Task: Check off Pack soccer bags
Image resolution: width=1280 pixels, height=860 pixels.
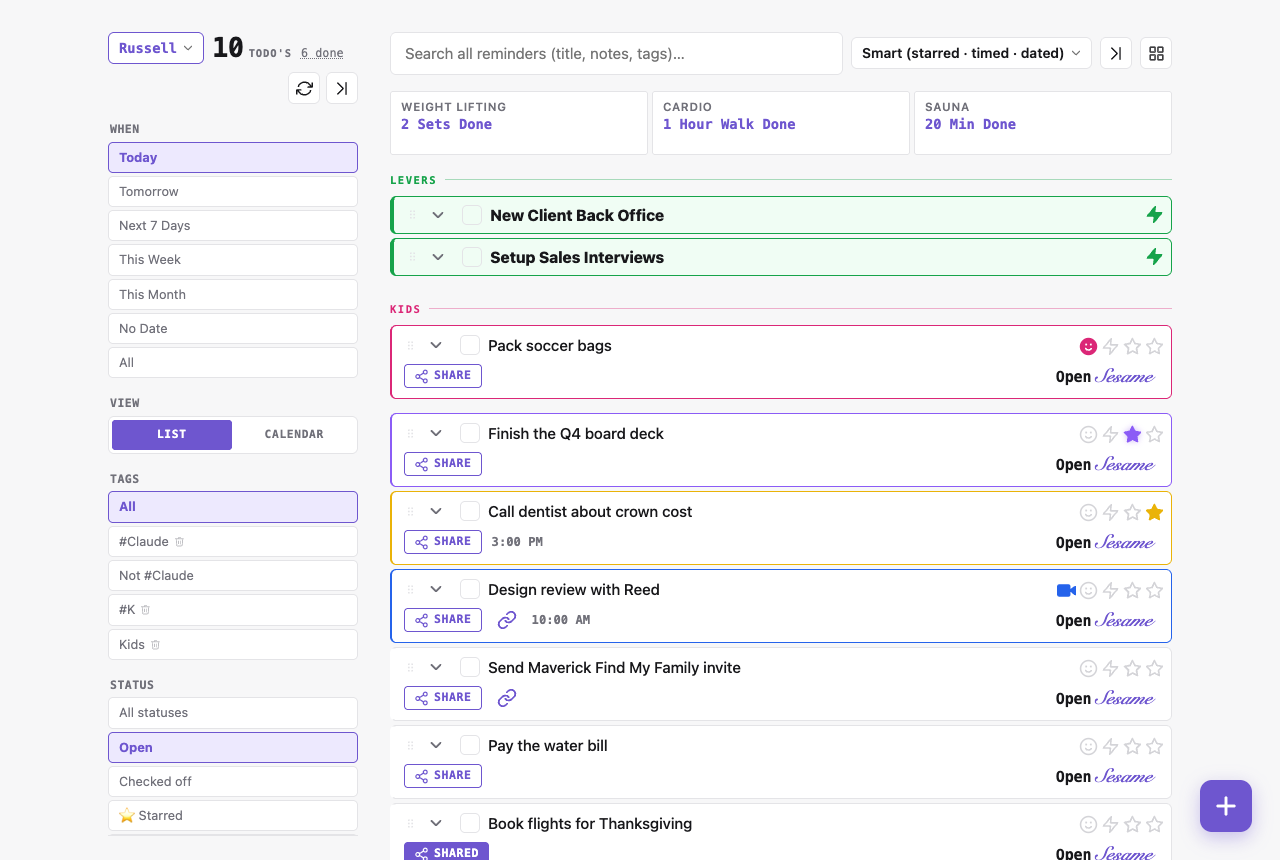Action: [470, 345]
